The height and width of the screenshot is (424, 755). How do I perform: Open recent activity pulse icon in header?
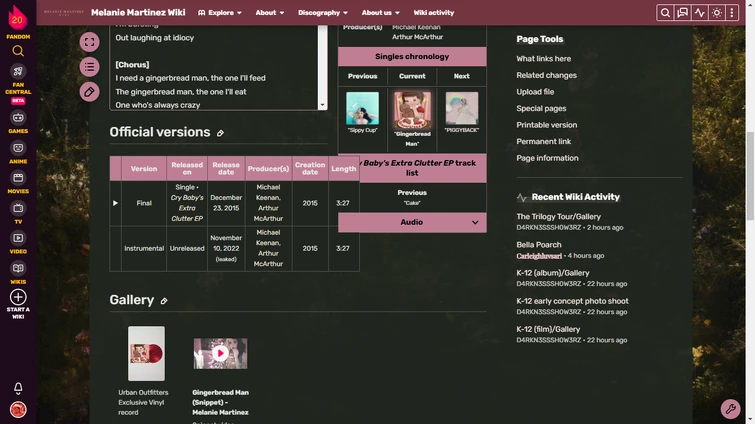pyautogui.click(x=700, y=13)
